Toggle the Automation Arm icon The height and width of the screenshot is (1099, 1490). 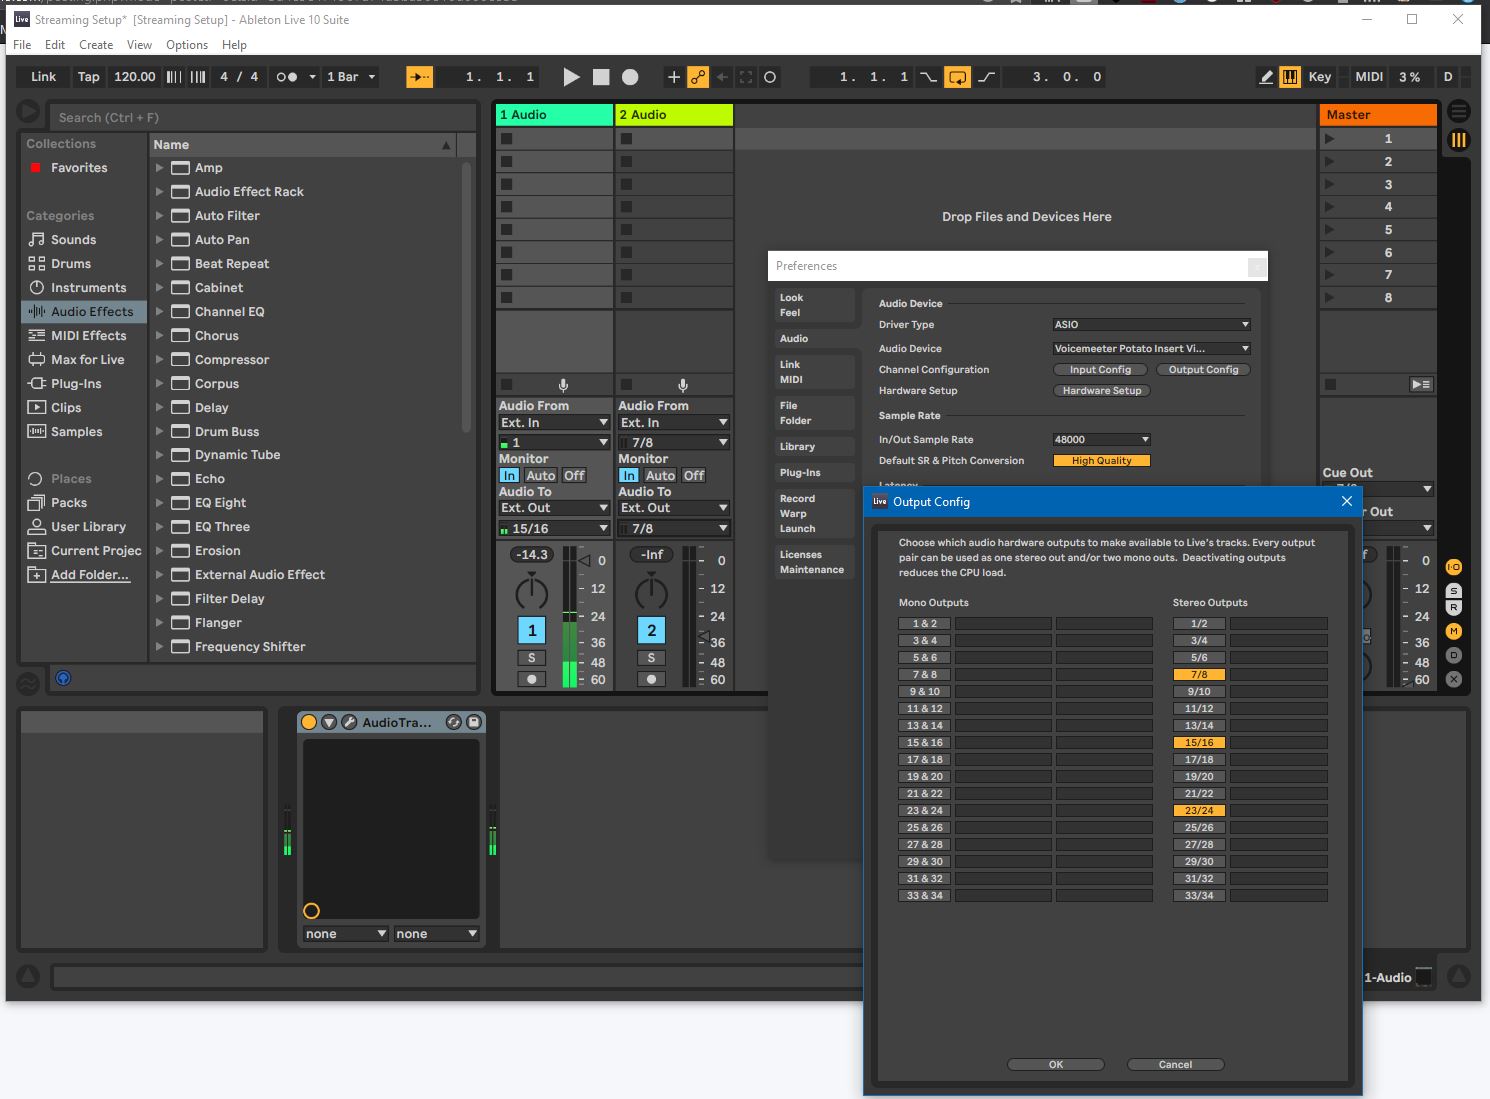click(698, 77)
